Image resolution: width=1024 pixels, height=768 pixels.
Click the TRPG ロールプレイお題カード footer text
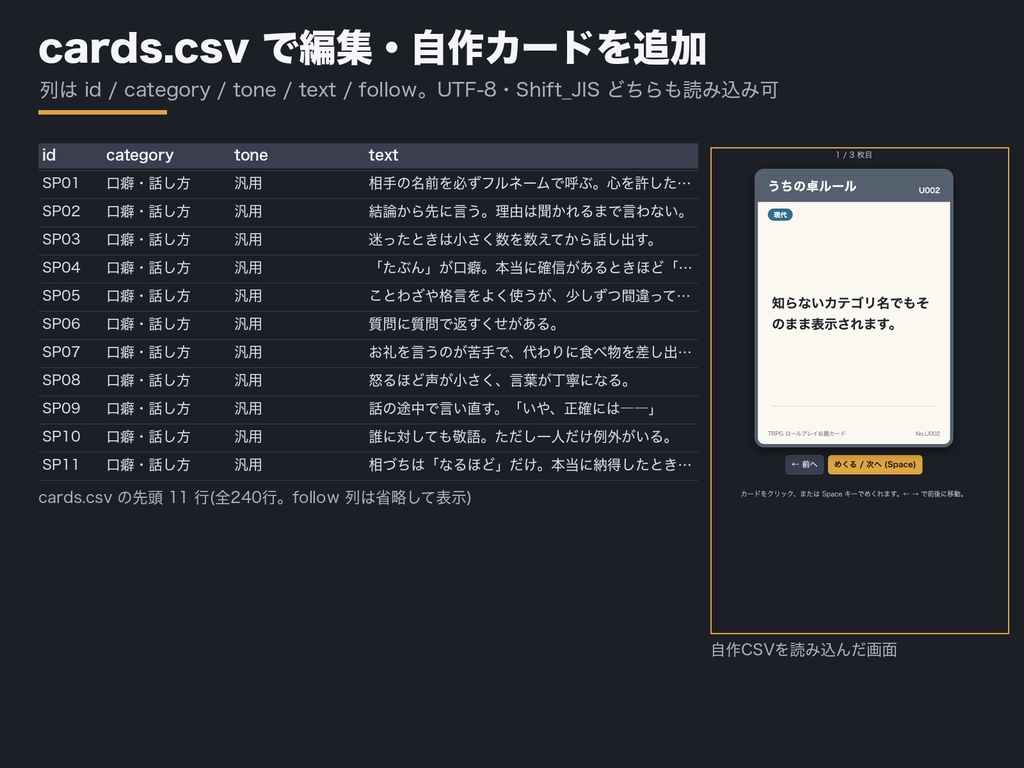[807, 434]
